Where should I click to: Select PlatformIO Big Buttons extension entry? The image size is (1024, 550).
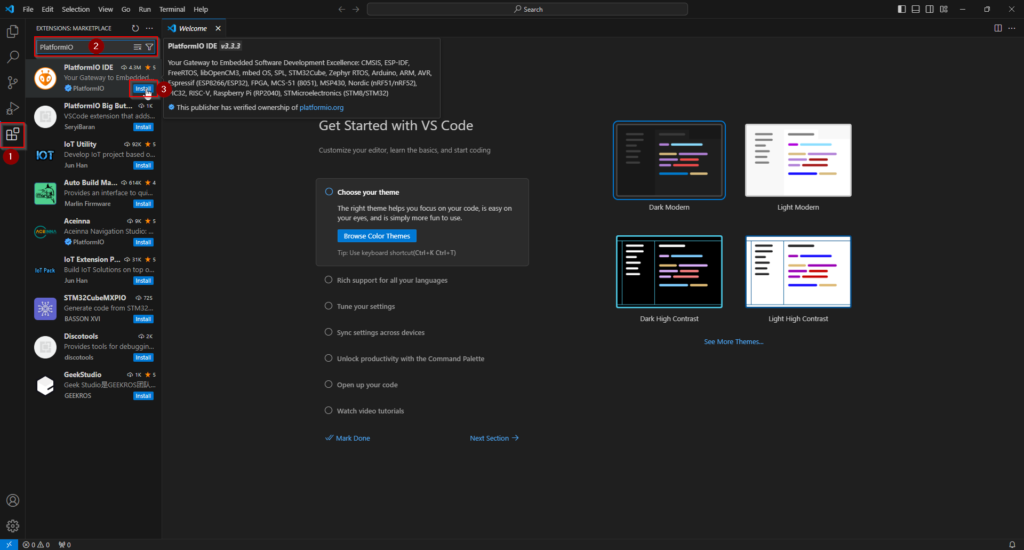click(94, 116)
